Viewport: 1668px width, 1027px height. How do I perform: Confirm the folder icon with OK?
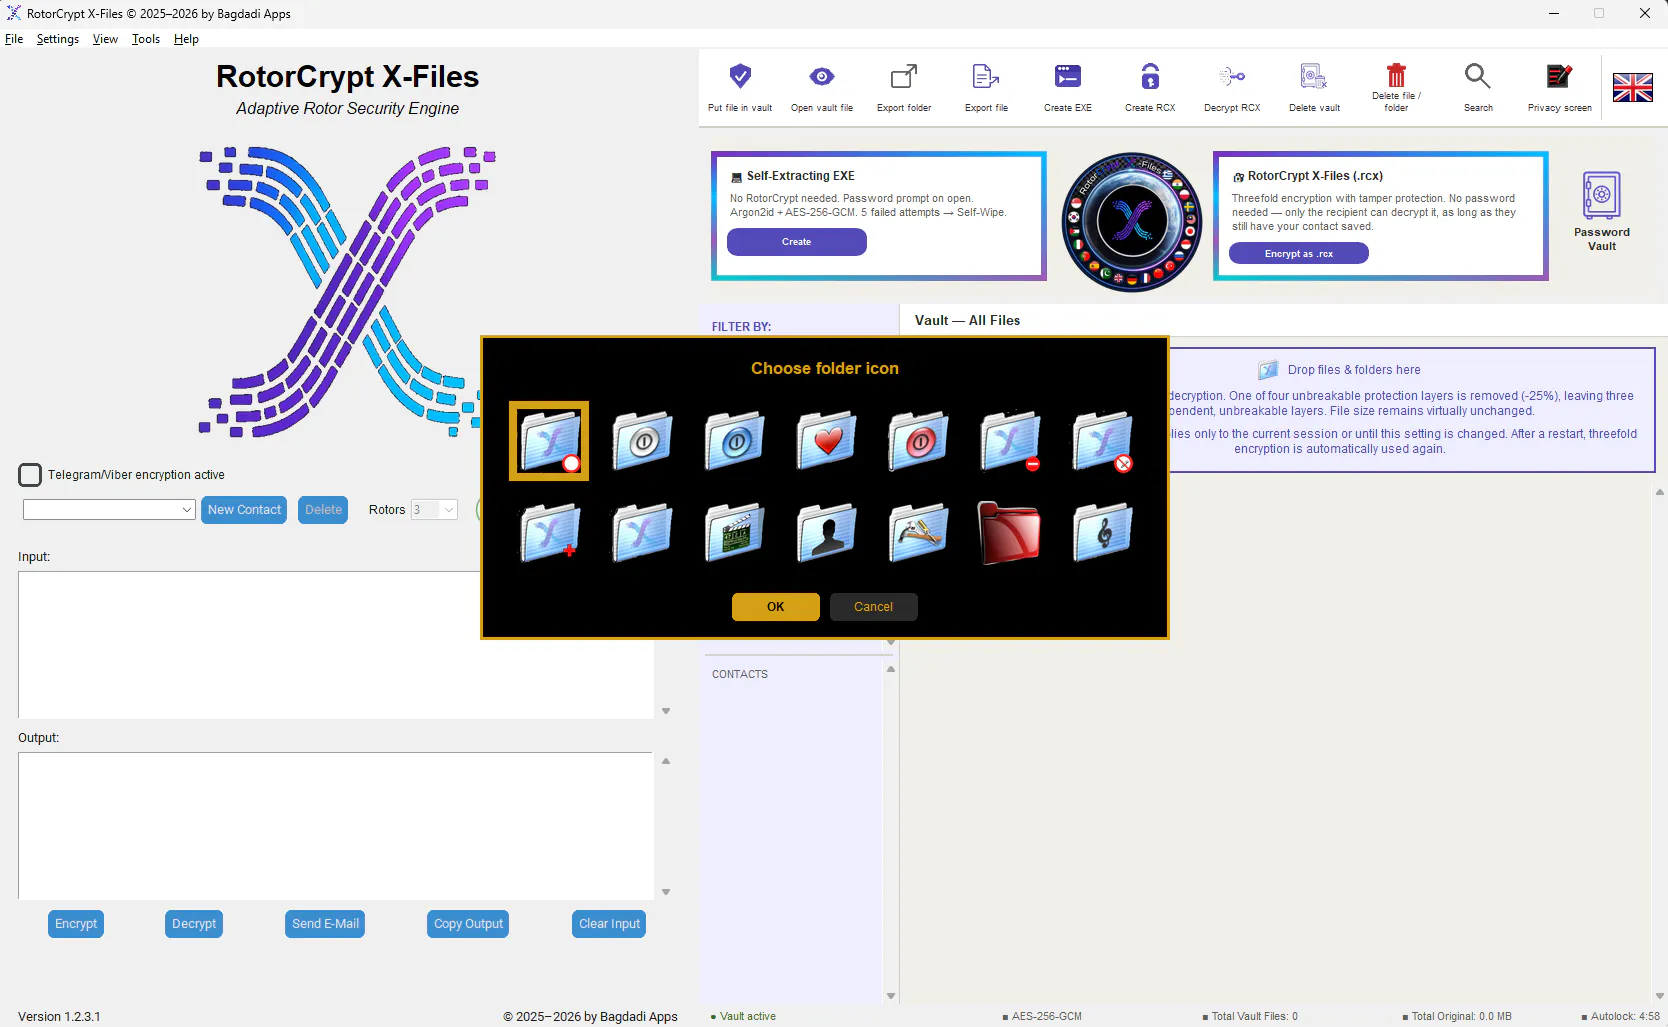pos(776,607)
